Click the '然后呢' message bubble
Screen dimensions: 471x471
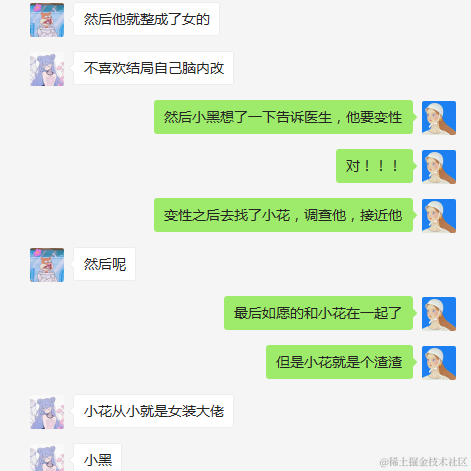(x=104, y=264)
